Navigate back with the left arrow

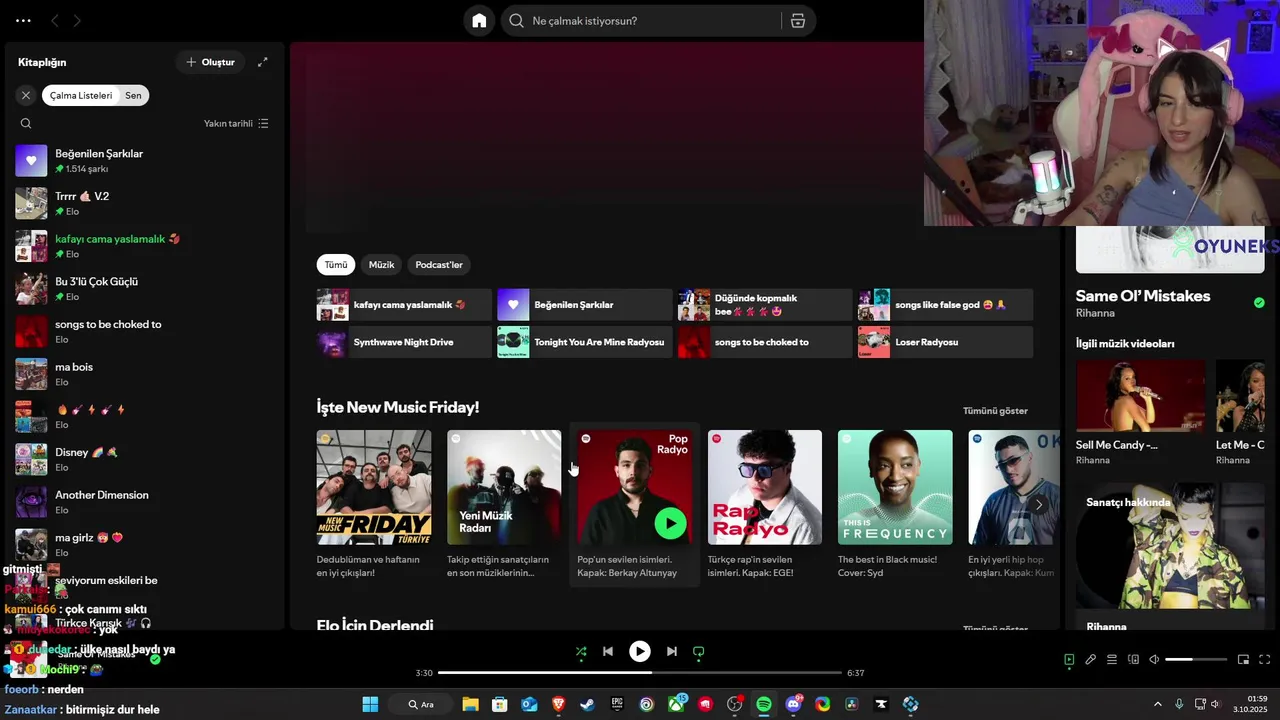(55, 20)
